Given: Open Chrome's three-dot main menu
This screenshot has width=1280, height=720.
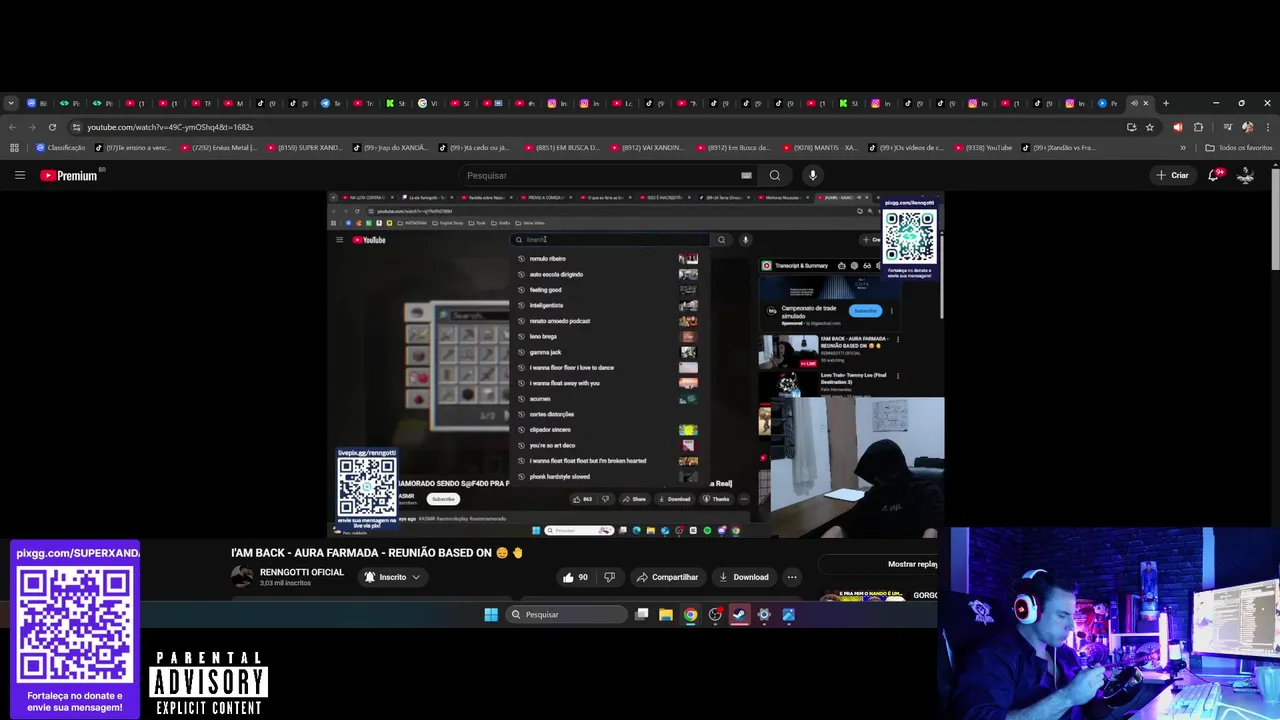Looking at the screenshot, I should coord(1267,127).
